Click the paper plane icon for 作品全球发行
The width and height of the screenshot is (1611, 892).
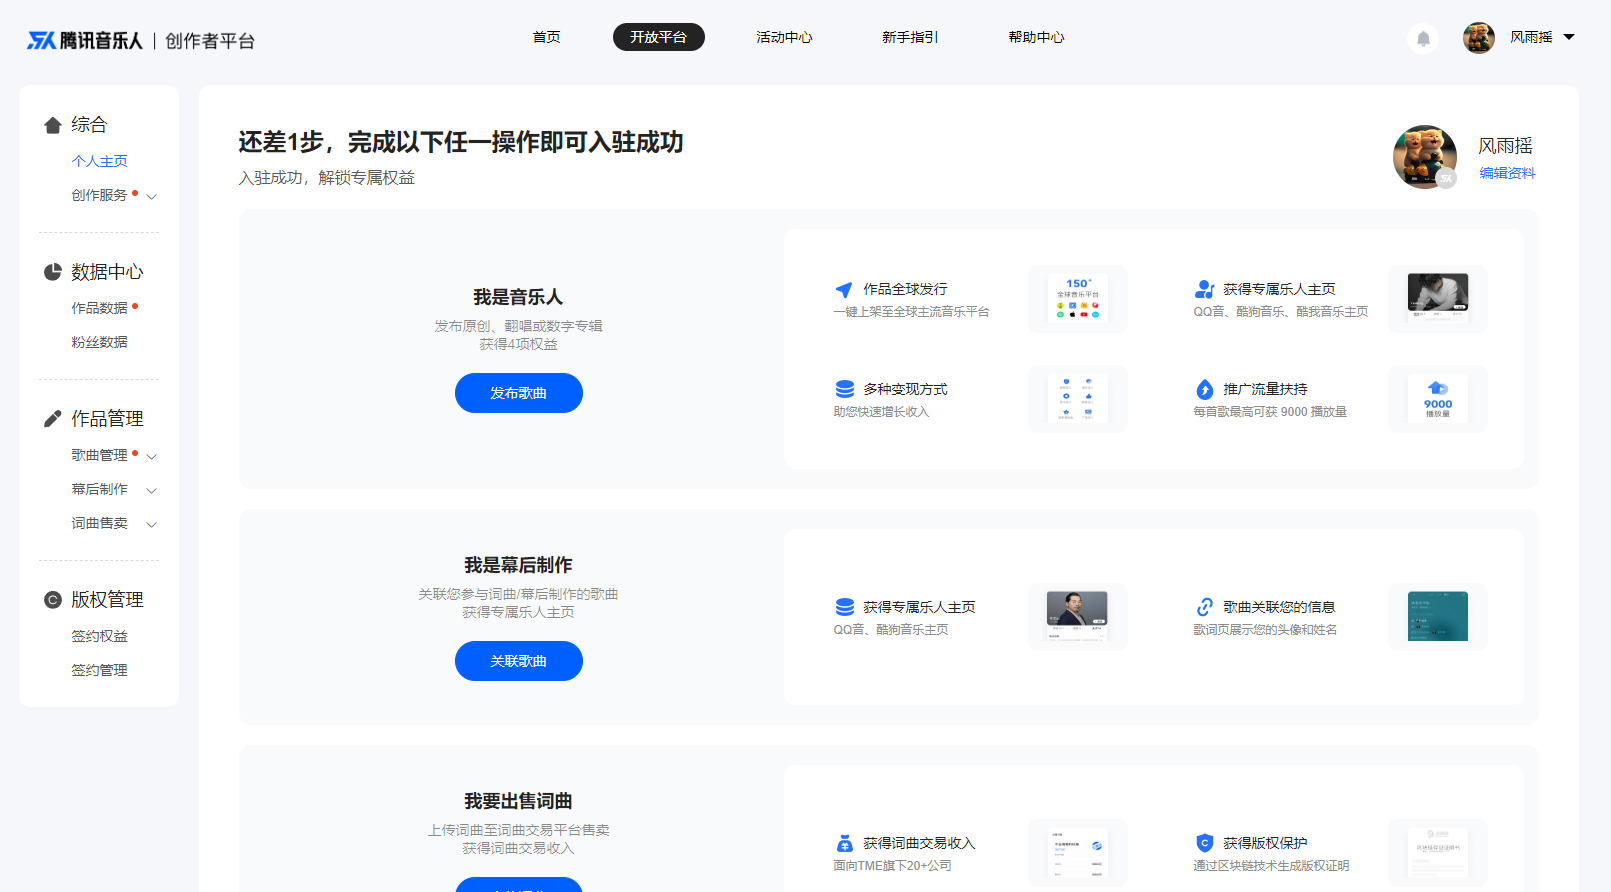(x=844, y=290)
